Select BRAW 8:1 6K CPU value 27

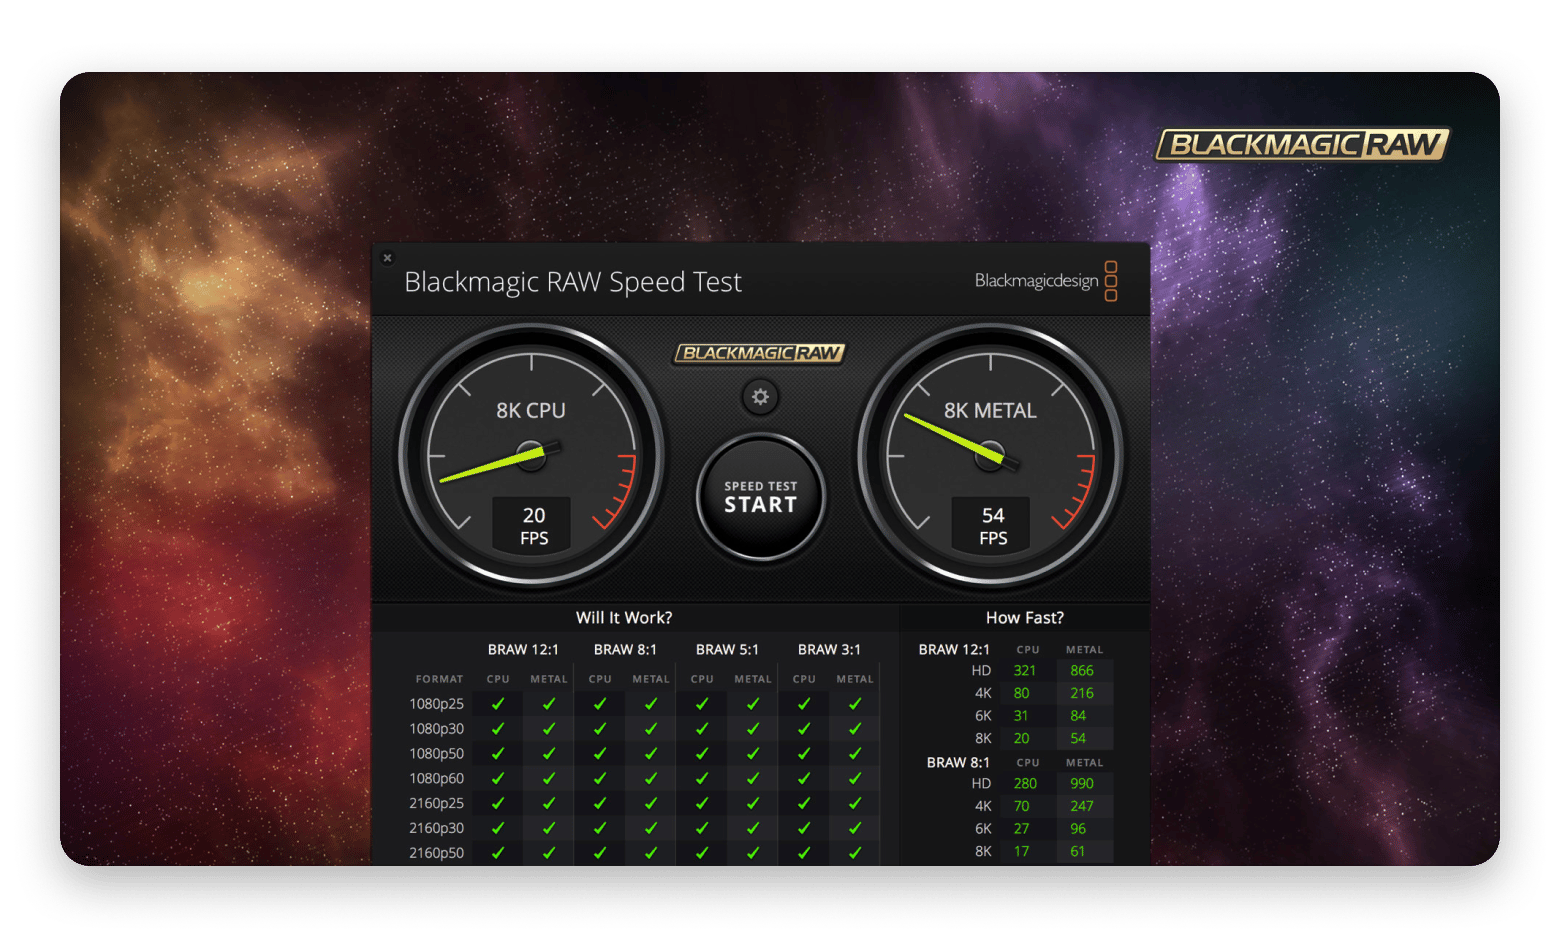pos(1021,829)
